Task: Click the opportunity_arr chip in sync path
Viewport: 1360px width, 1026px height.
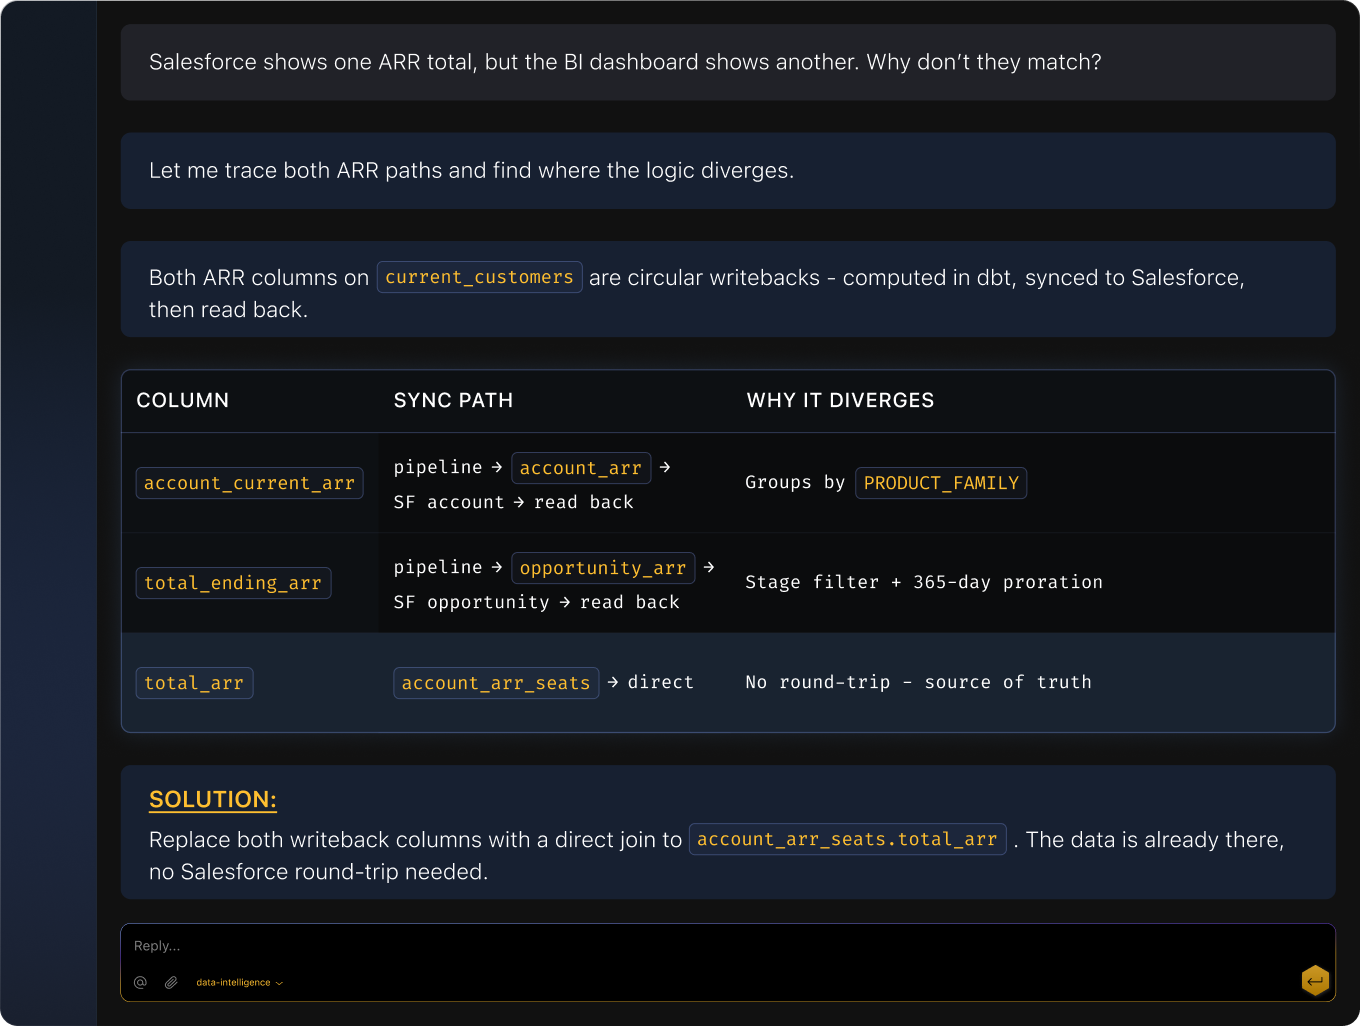Action: [602, 568]
